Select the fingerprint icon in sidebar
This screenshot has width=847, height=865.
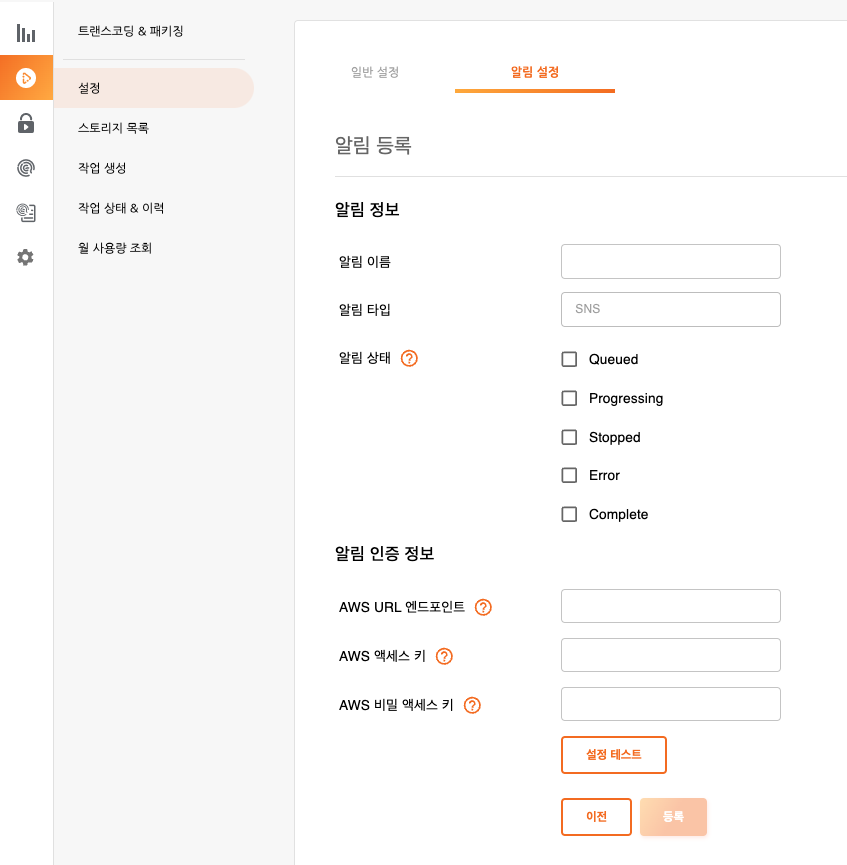tap(26, 168)
